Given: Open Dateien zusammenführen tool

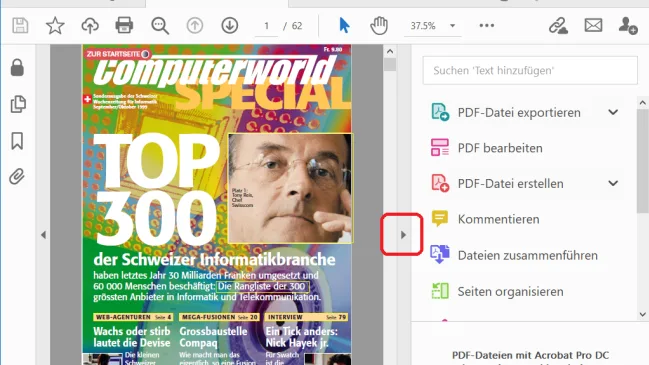Looking at the screenshot, I should click(x=528, y=255).
